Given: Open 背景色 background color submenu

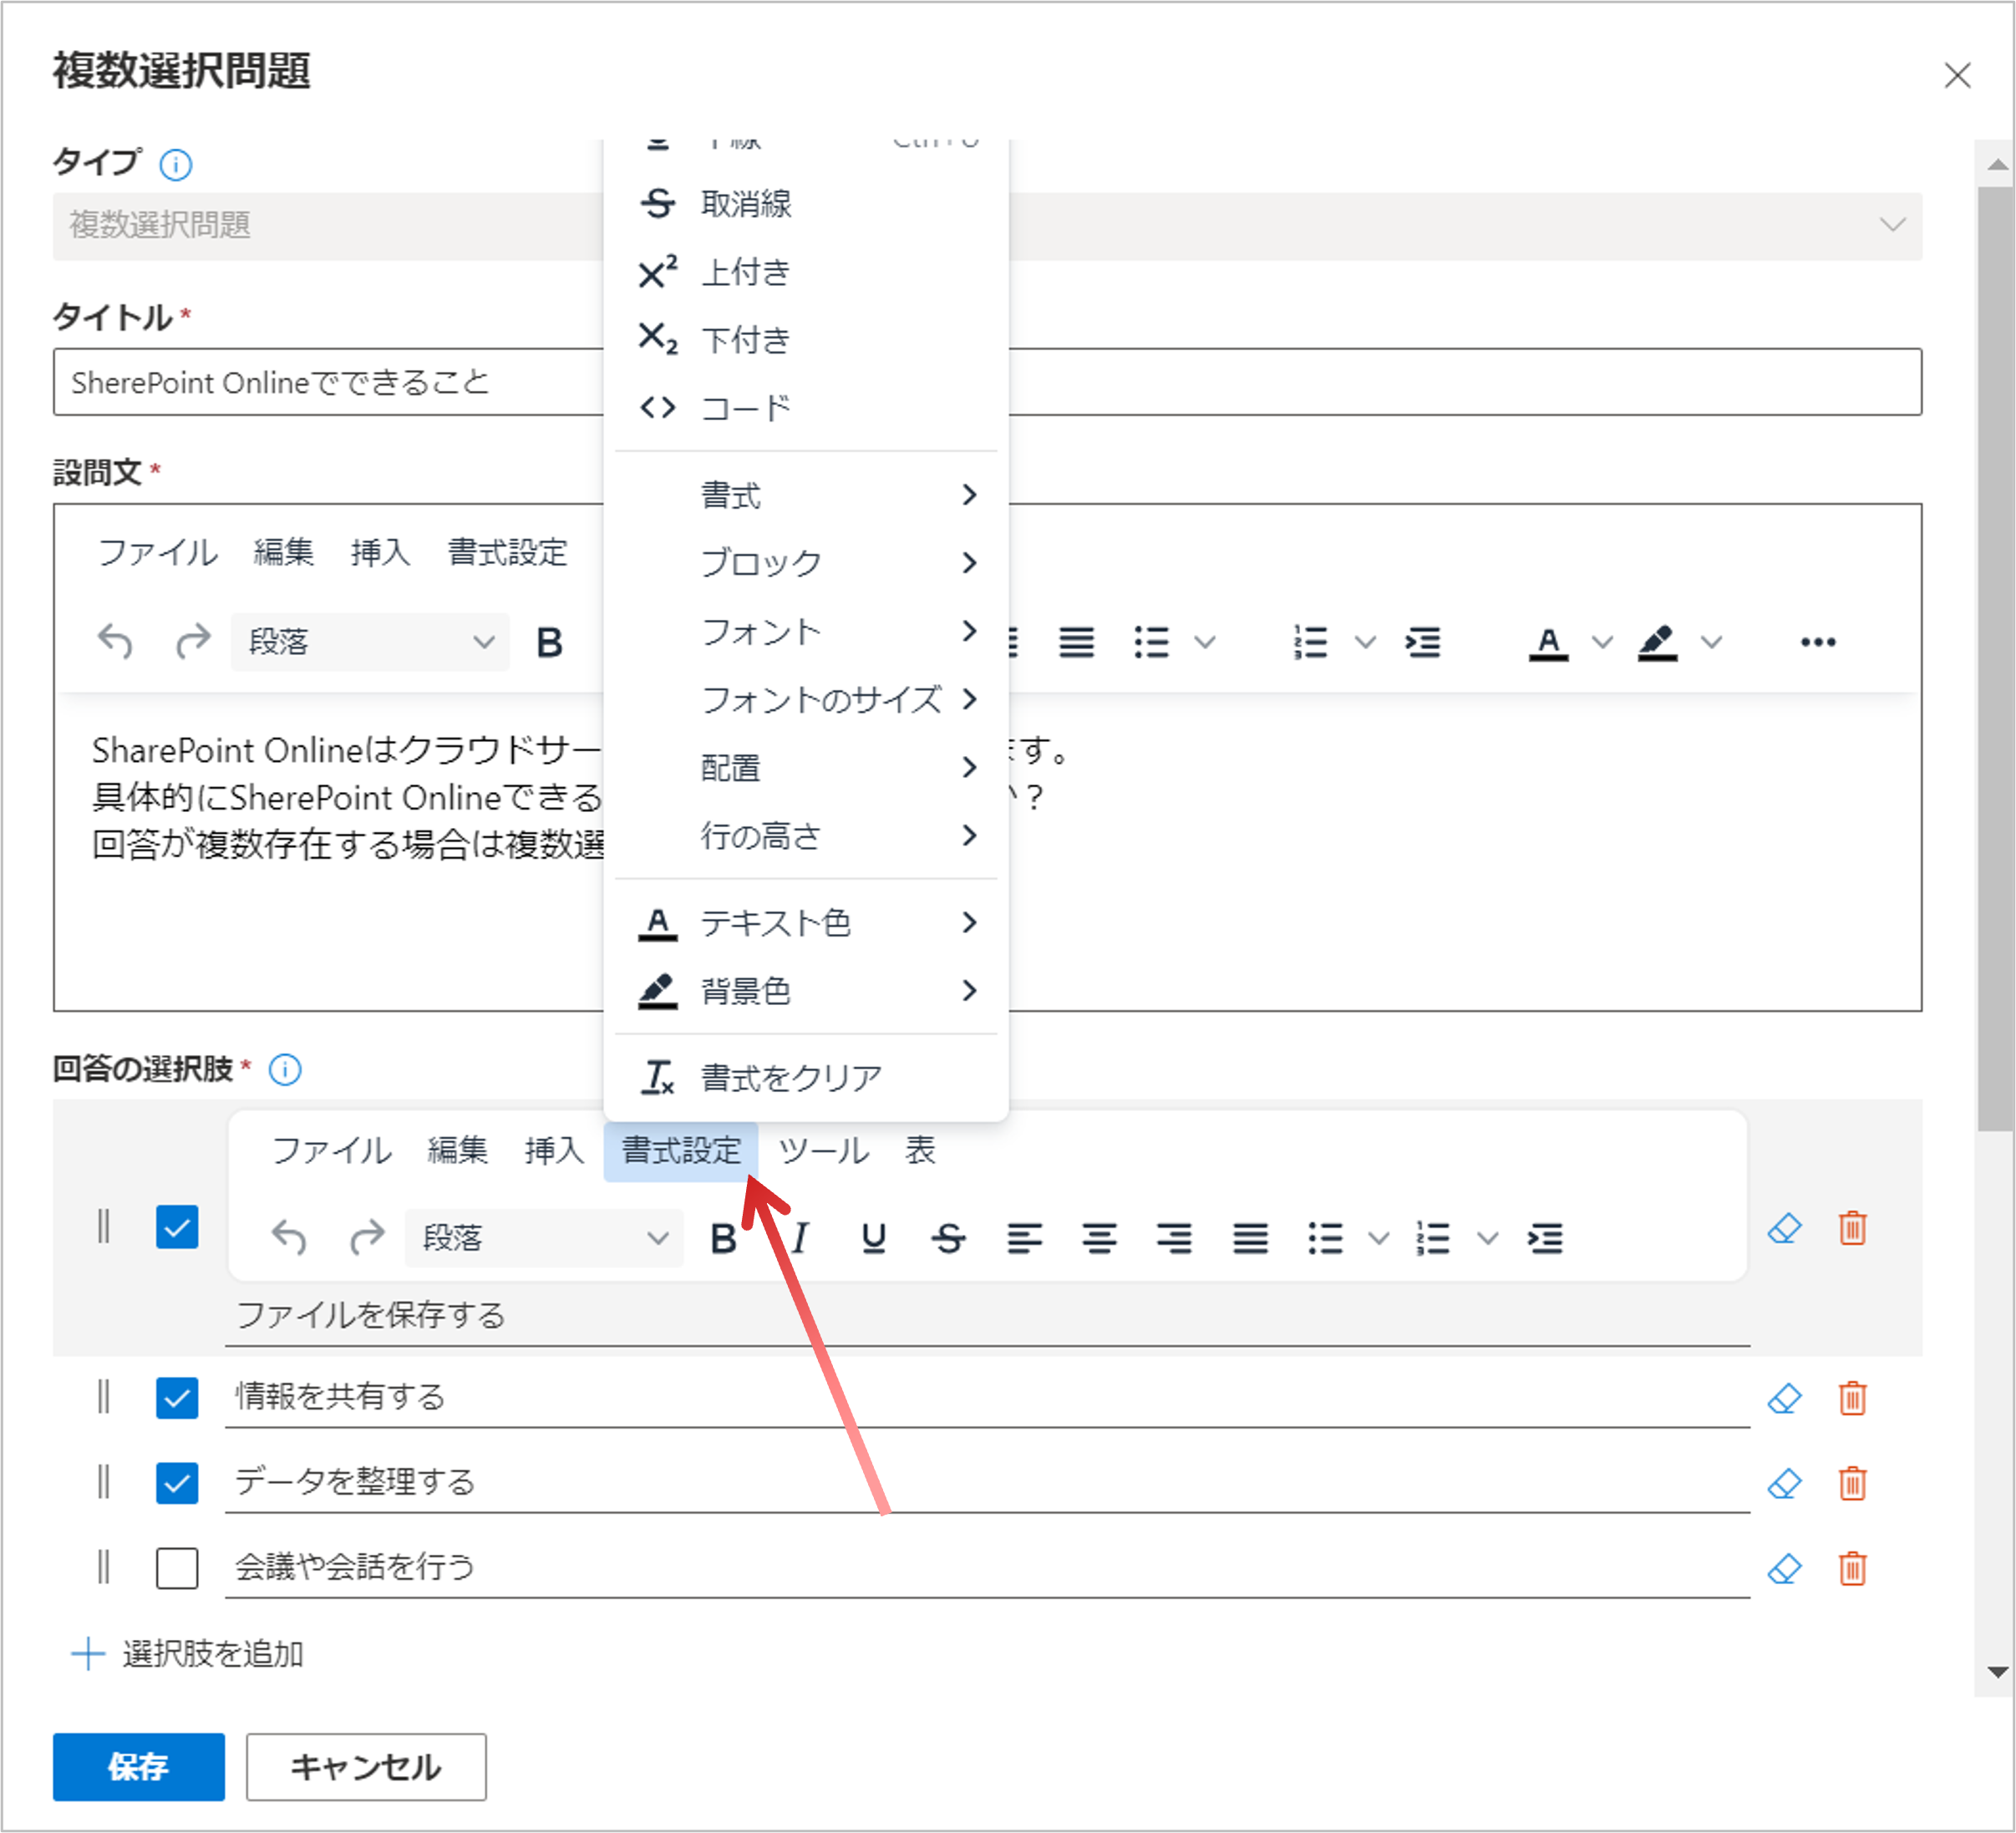Looking at the screenshot, I should point(806,991).
